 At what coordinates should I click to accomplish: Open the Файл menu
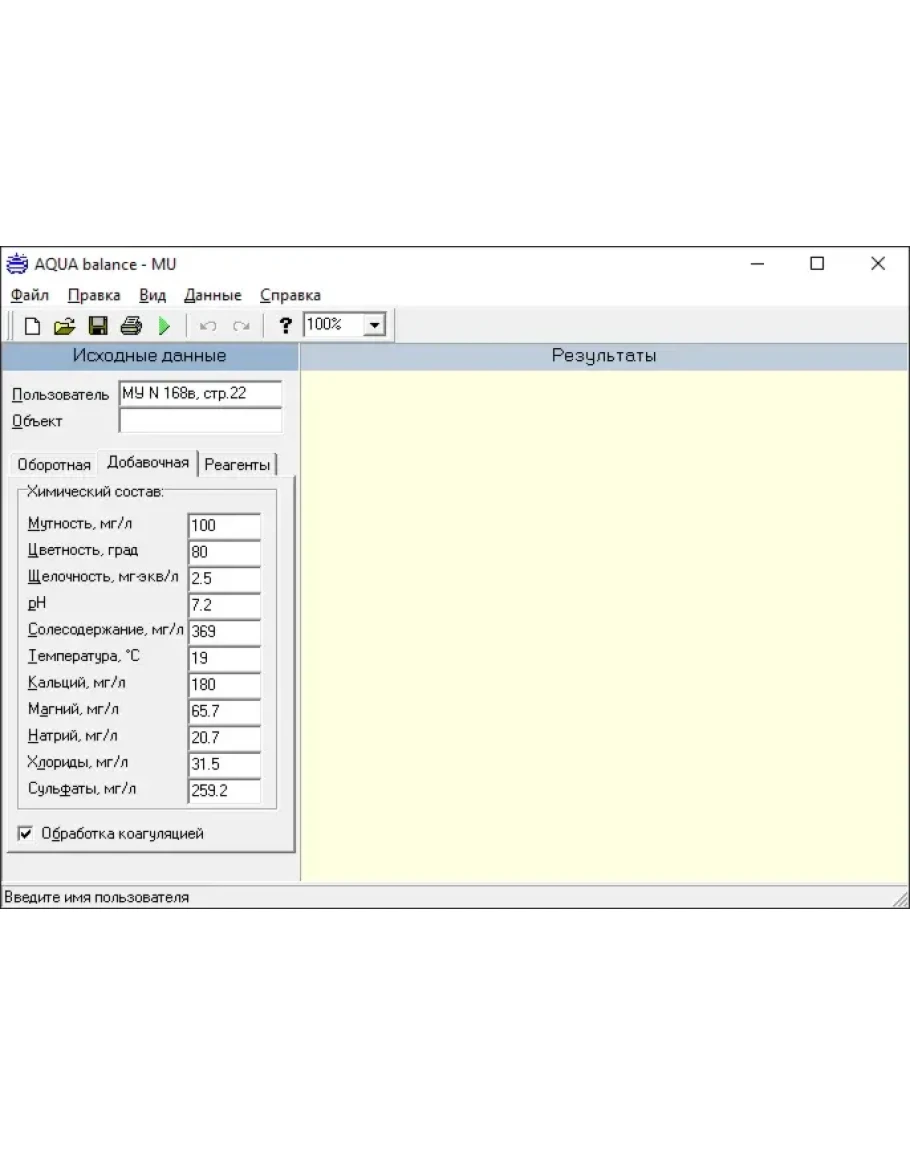coord(30,295)
